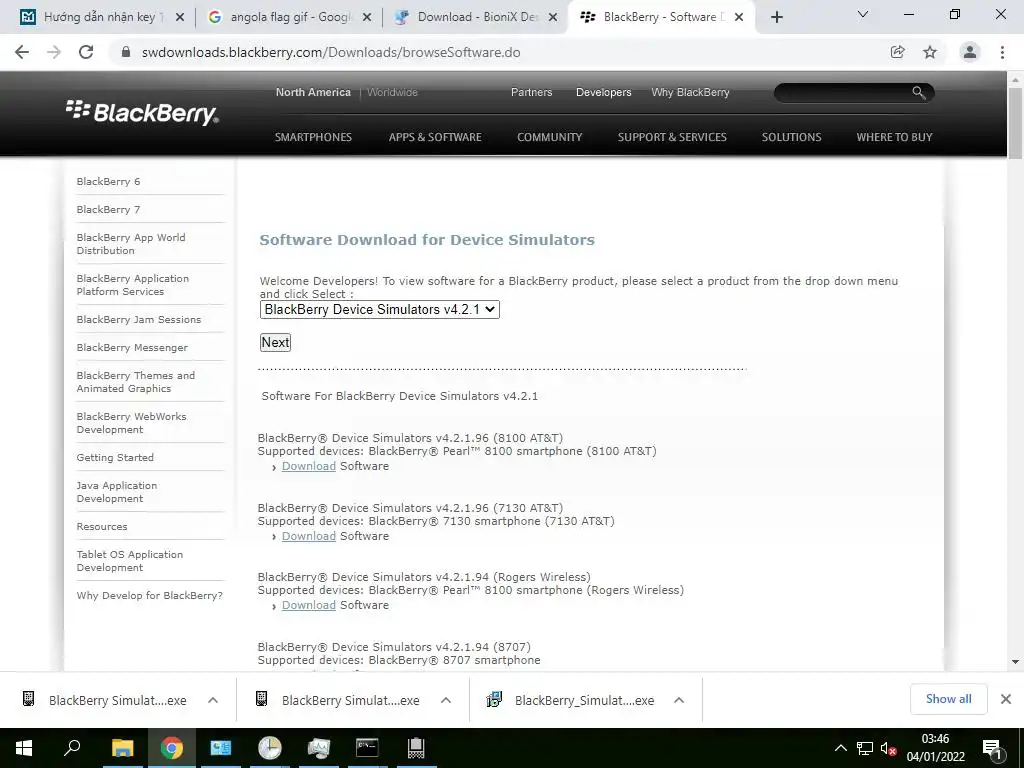Open Tablet OS Application Development link
Viewport: 1024px width, 768px height.
point(130,561)
